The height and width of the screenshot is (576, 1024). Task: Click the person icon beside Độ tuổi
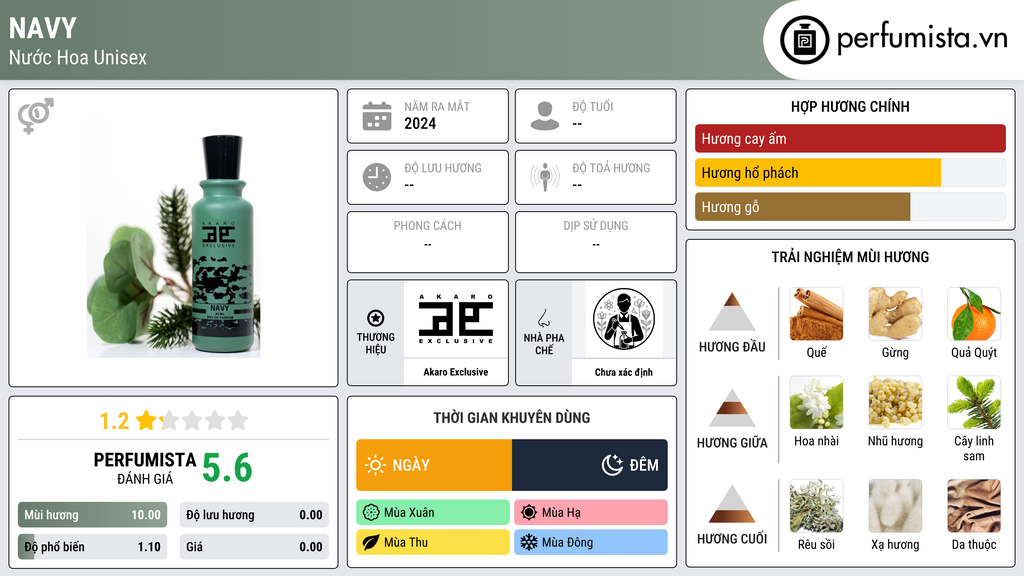click(x=545, y=116)
